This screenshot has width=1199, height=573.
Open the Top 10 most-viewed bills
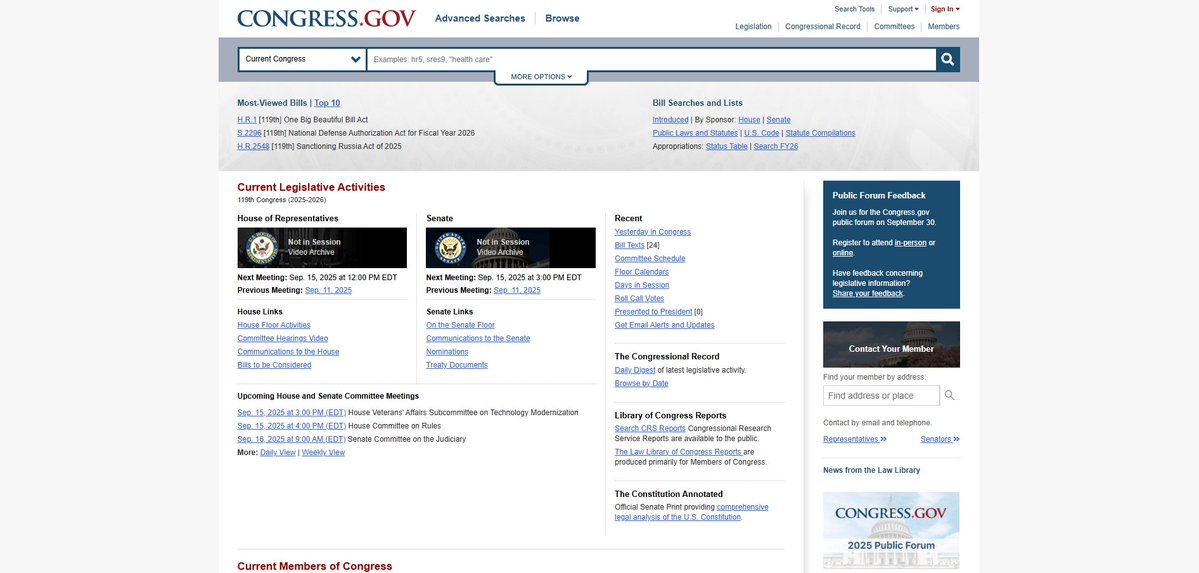click(327, 103)
